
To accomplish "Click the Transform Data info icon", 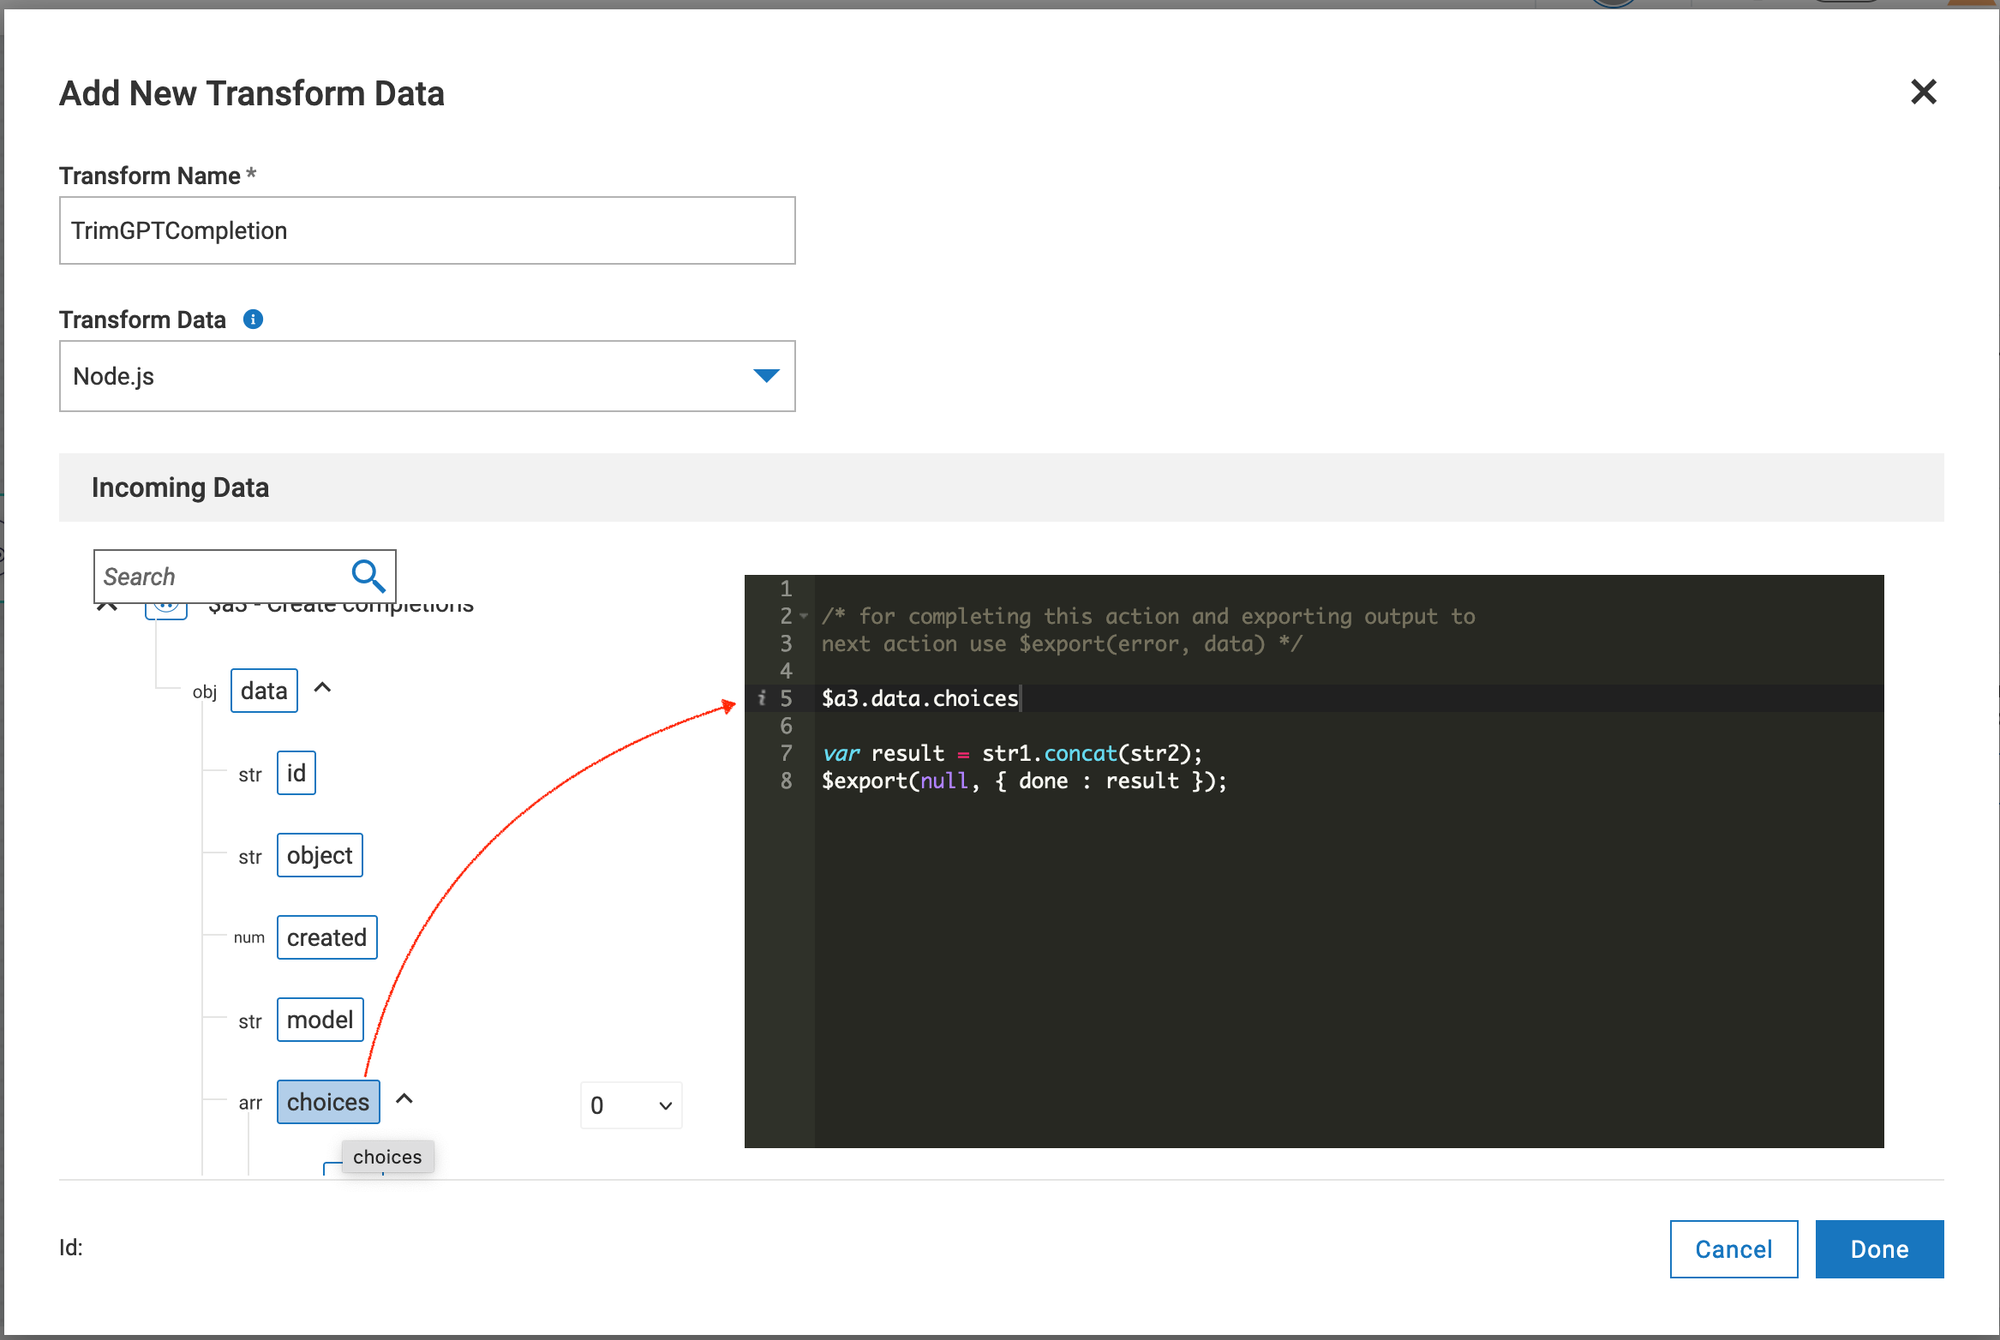I will (253, 319).
